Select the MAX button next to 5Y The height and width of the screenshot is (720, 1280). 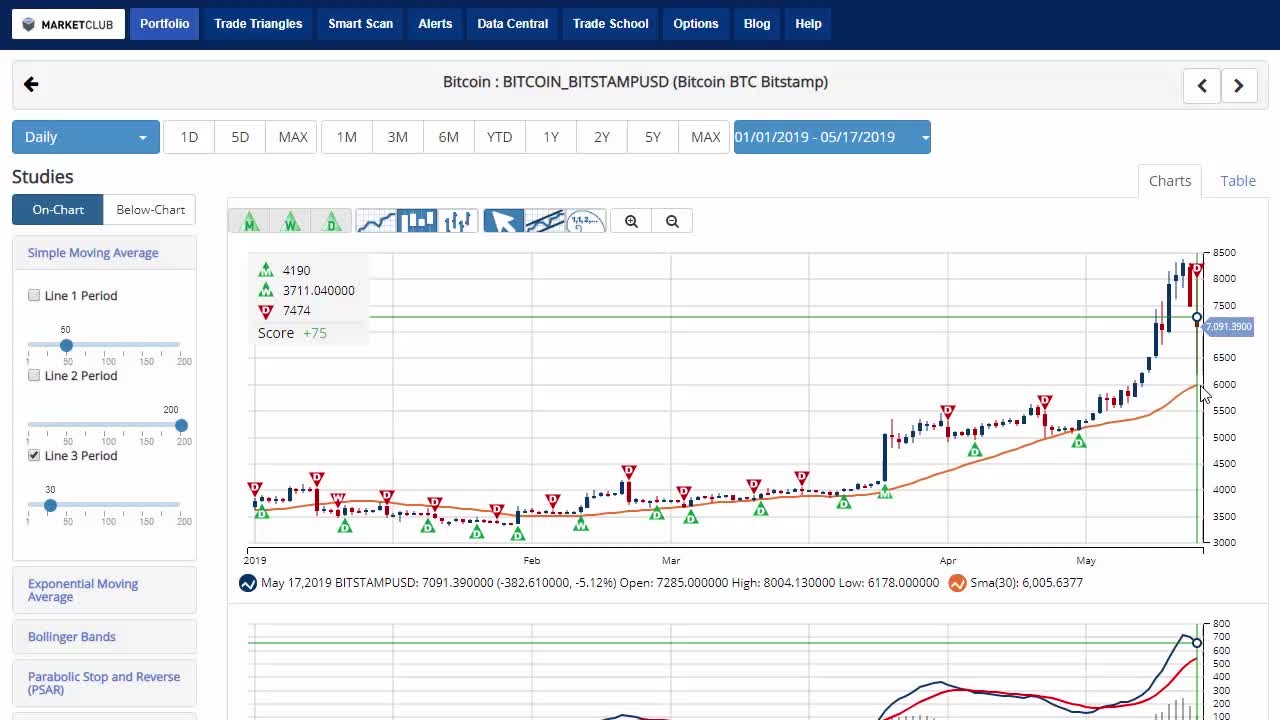(x=706, y=137)
